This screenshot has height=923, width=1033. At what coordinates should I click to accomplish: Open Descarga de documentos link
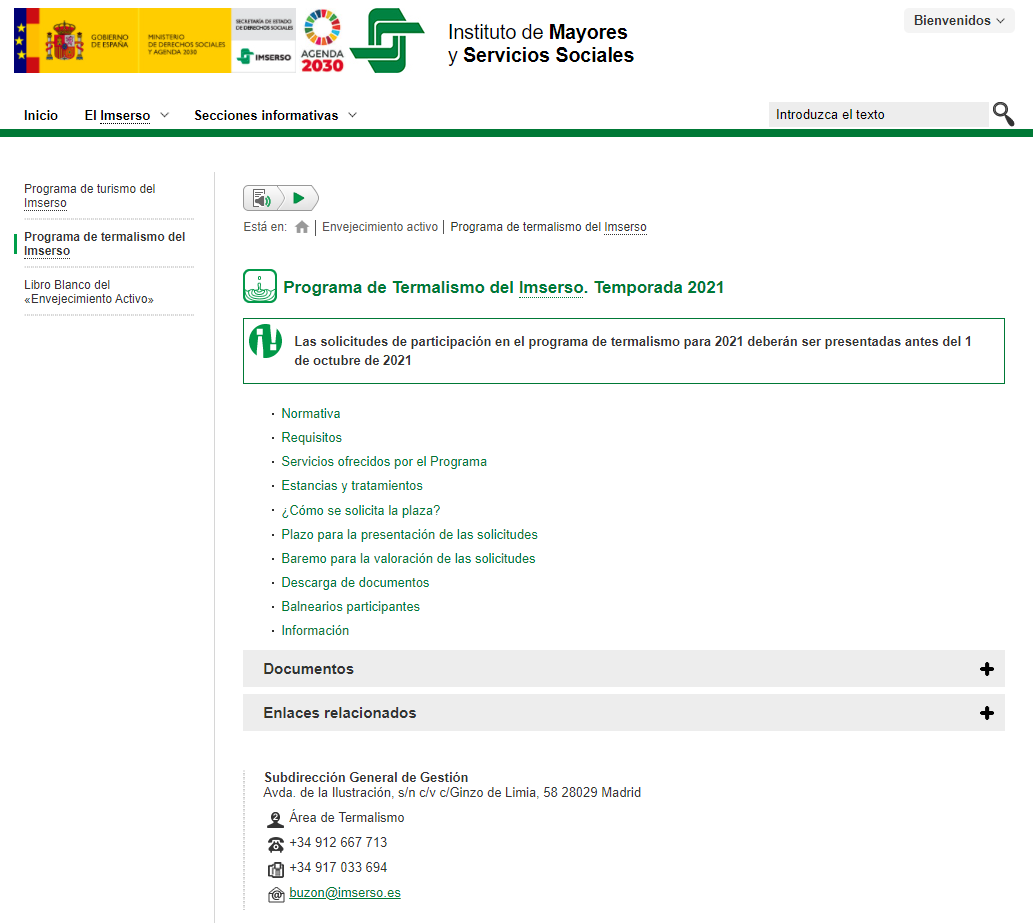(x=355, y=582)
